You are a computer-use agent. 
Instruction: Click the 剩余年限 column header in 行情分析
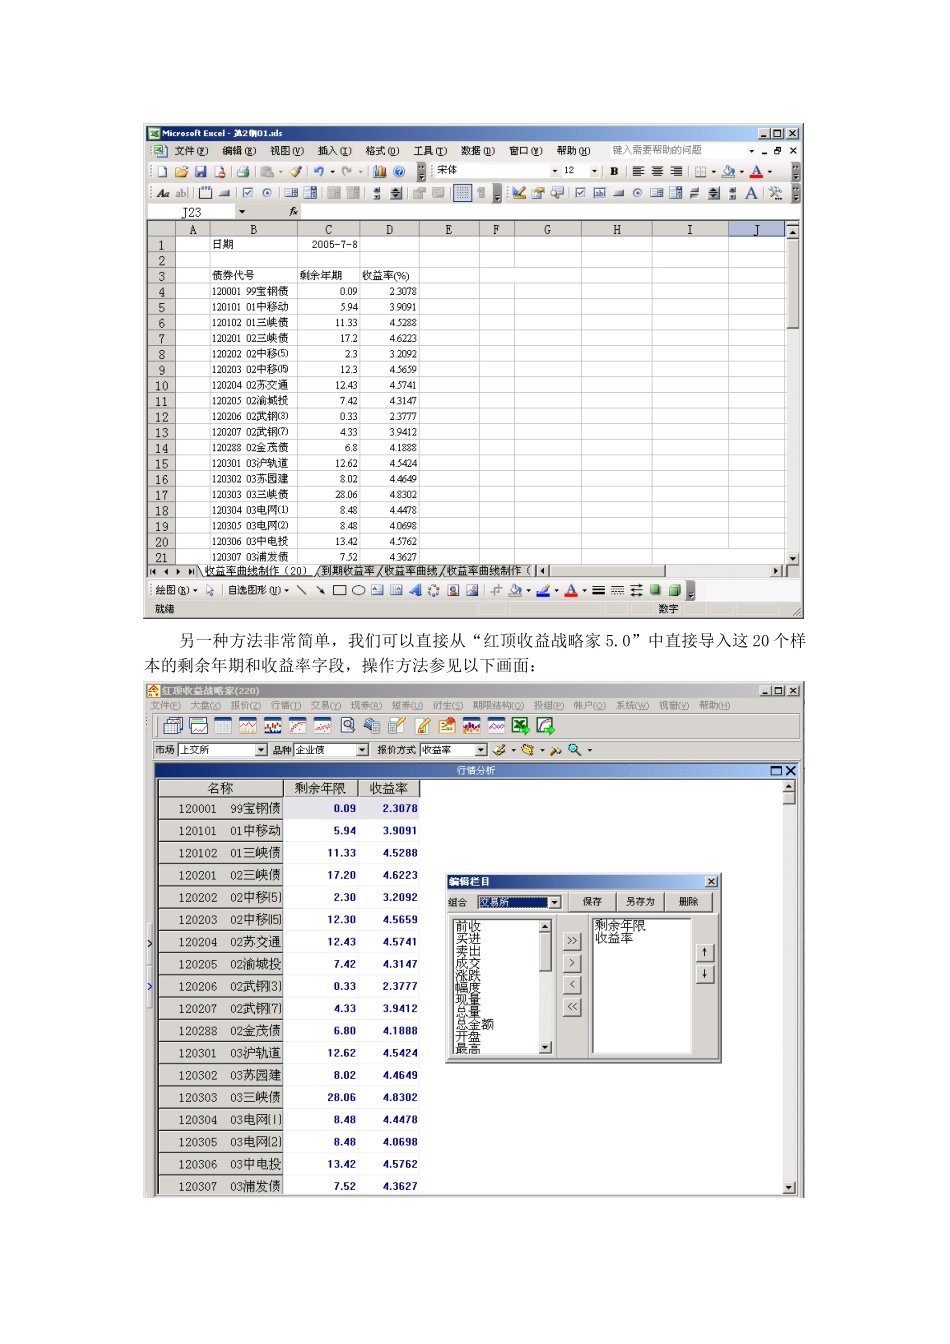tap(320, 788)
